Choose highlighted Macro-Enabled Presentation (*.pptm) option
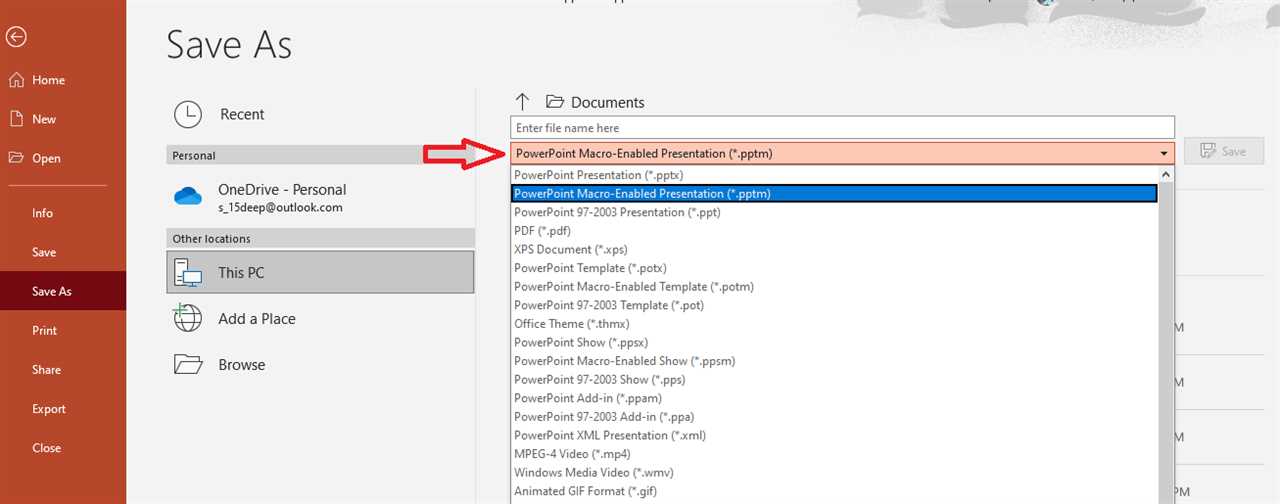Image resolution: width=1280 pixels, height=504 pixels. click(833, 194)
